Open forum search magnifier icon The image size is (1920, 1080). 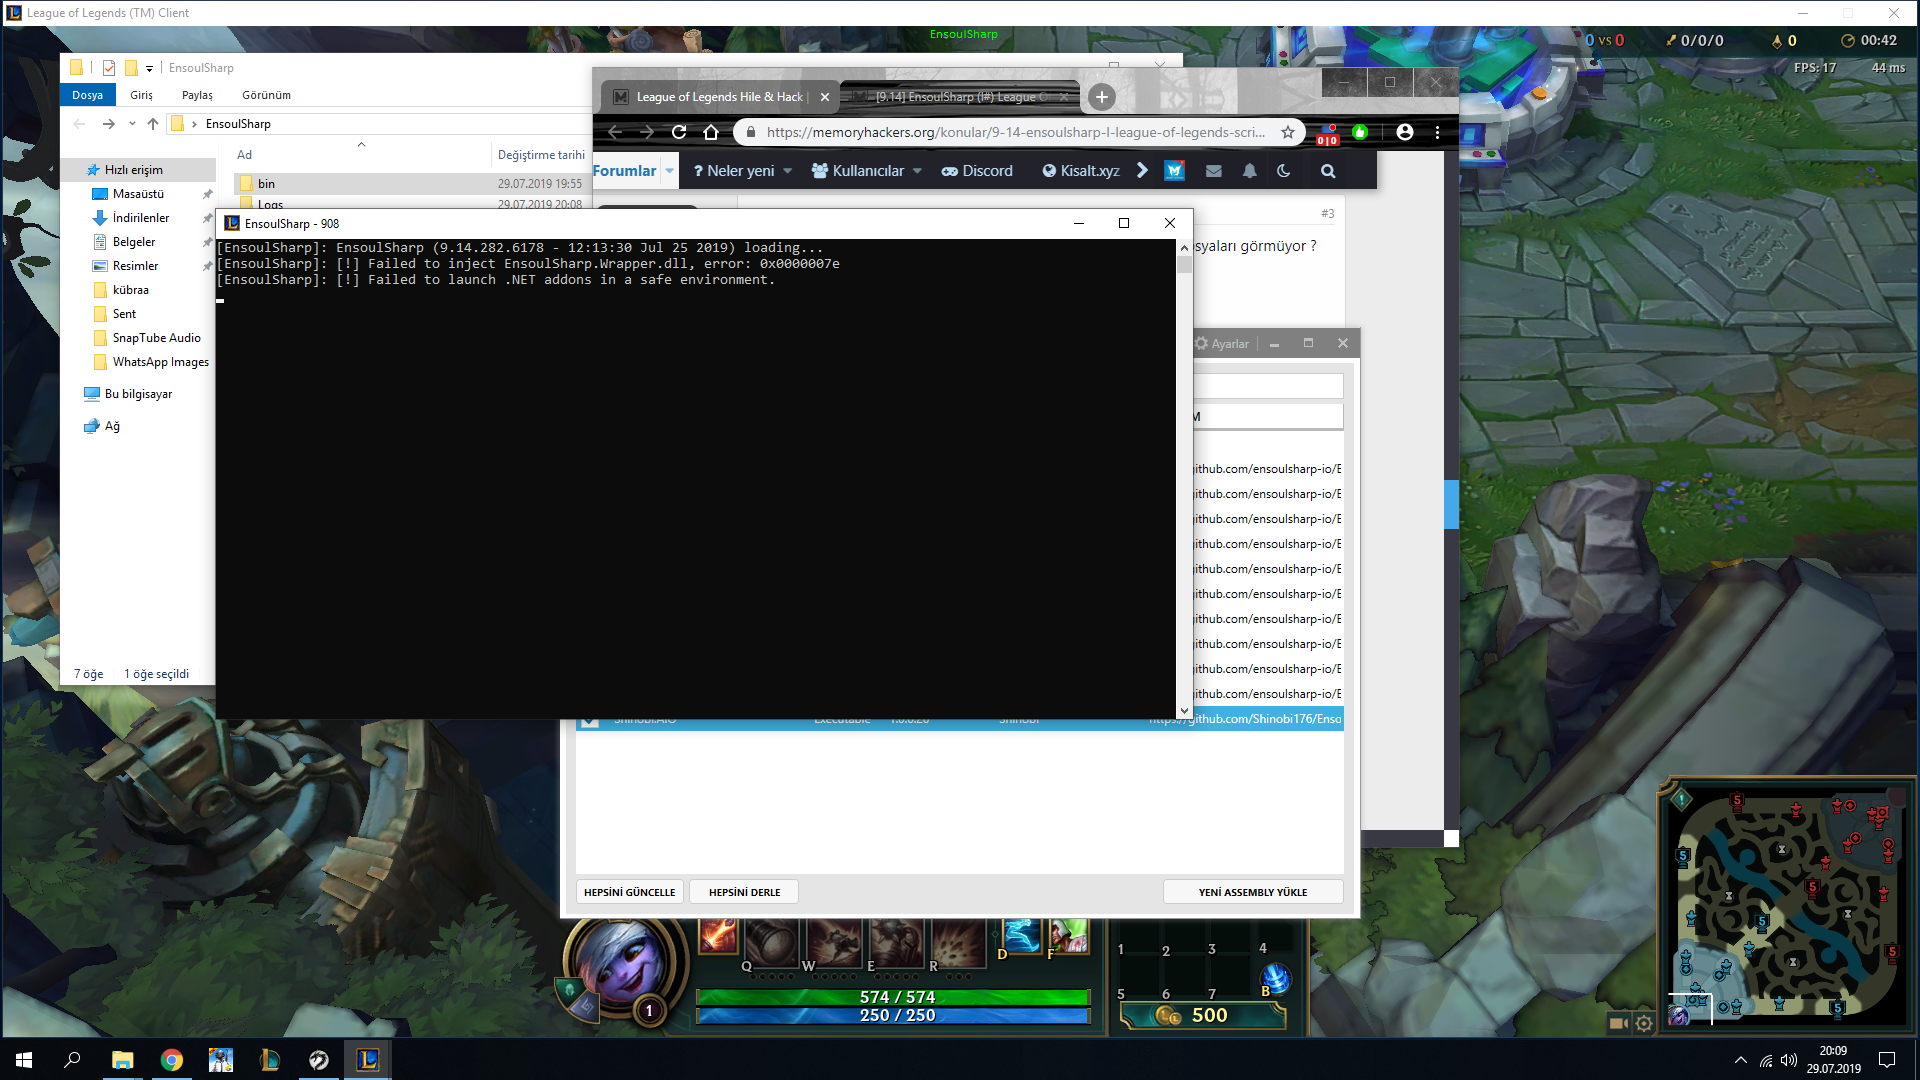point(1328,171)
